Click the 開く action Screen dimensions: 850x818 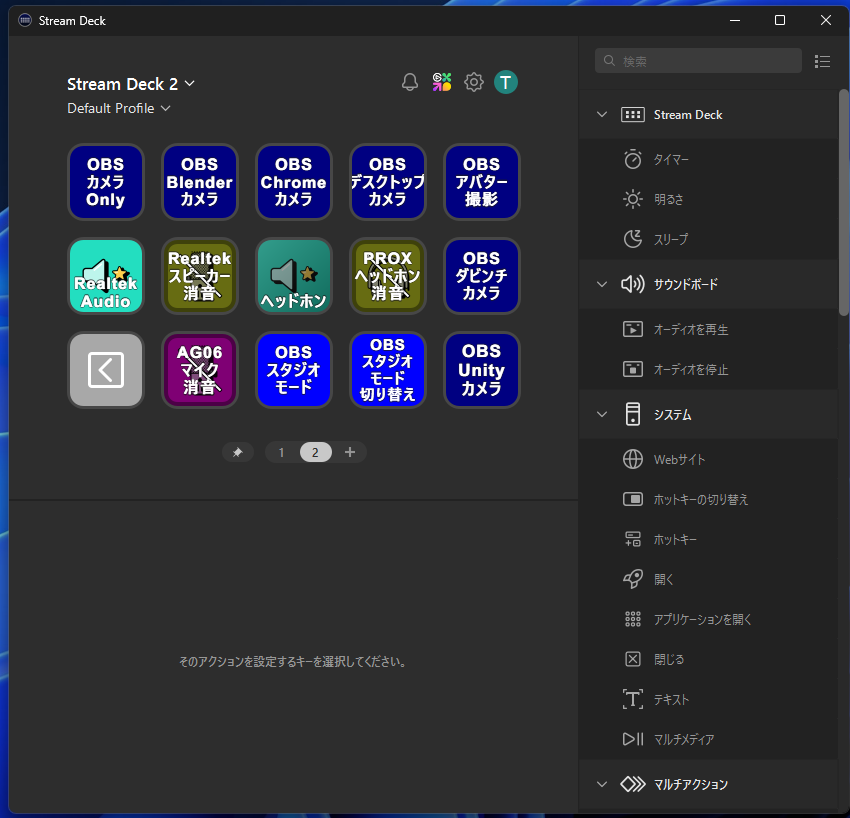click(709, 579)
